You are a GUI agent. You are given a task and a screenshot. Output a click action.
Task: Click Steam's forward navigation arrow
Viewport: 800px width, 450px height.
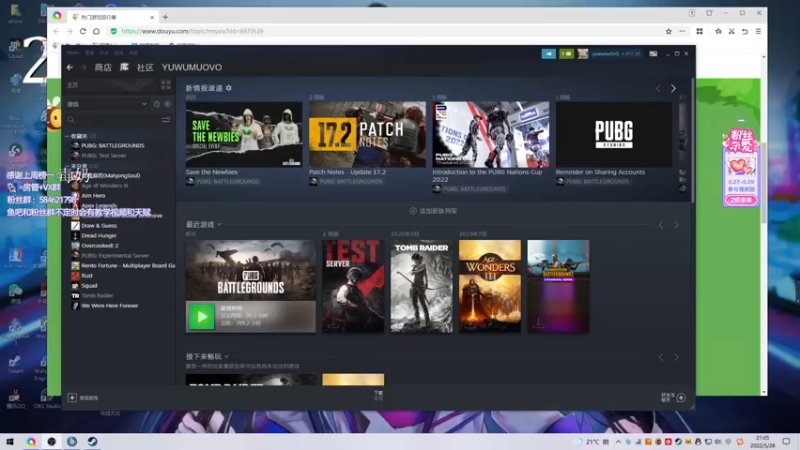83,67
